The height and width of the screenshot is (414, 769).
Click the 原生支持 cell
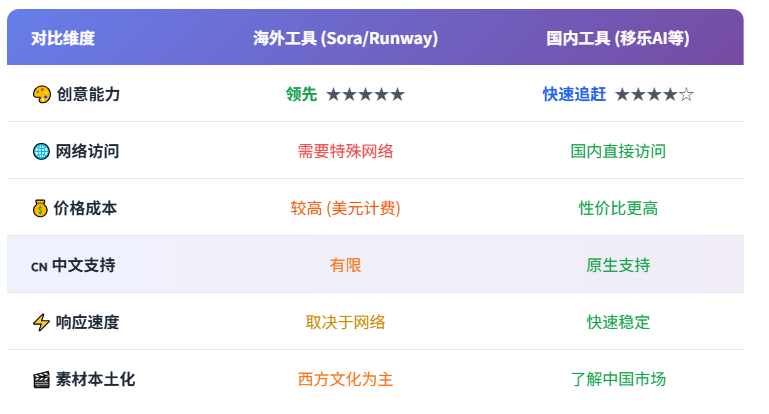point(618,265)
